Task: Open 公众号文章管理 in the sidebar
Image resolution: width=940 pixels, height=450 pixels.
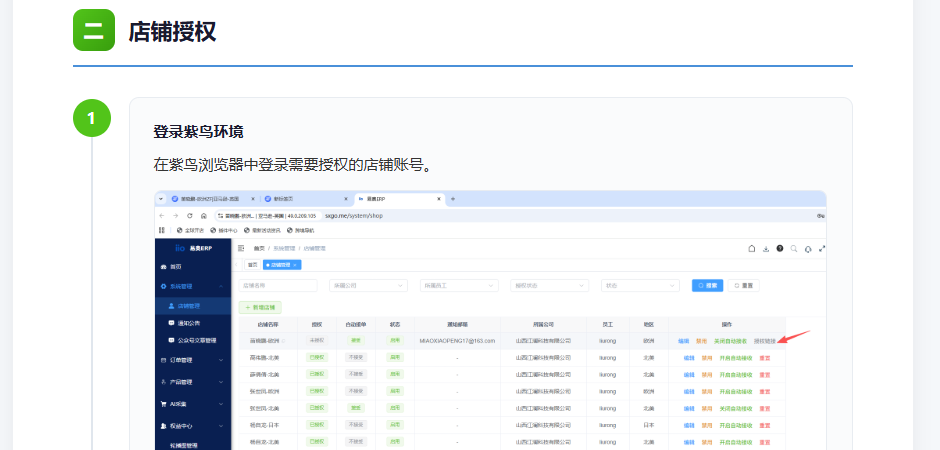Action: pos(193,340)
